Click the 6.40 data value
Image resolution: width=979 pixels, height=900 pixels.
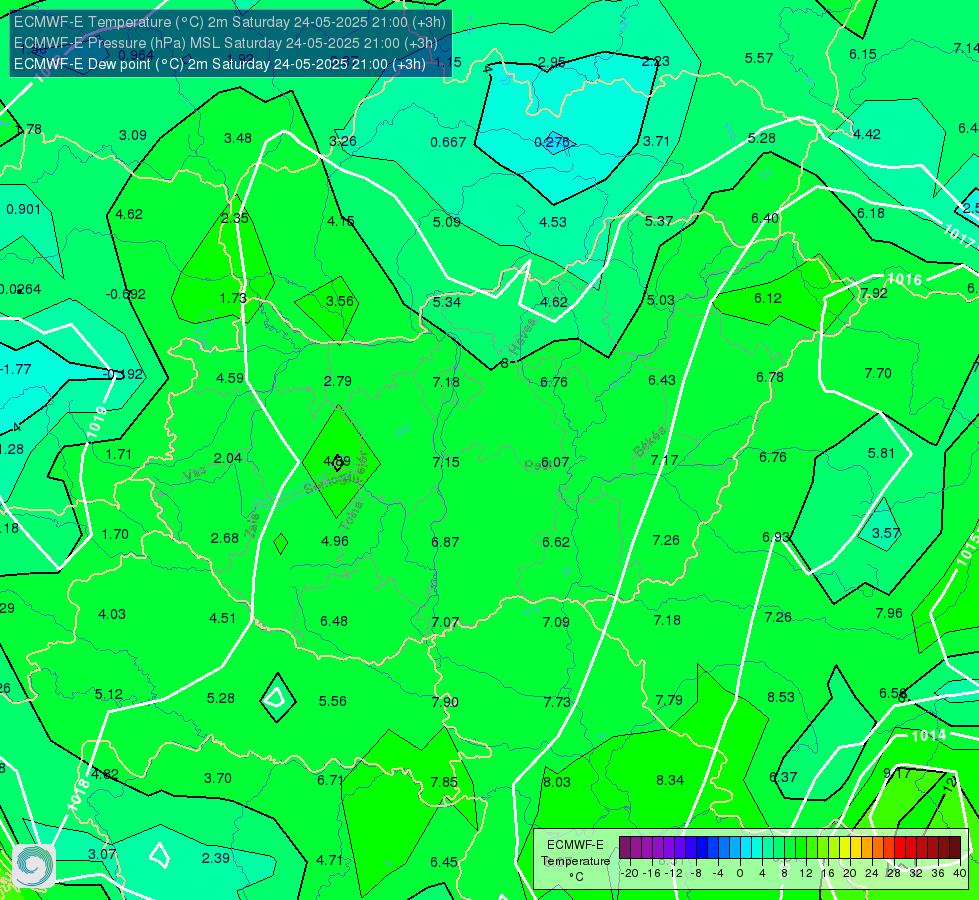coord(765,219)
